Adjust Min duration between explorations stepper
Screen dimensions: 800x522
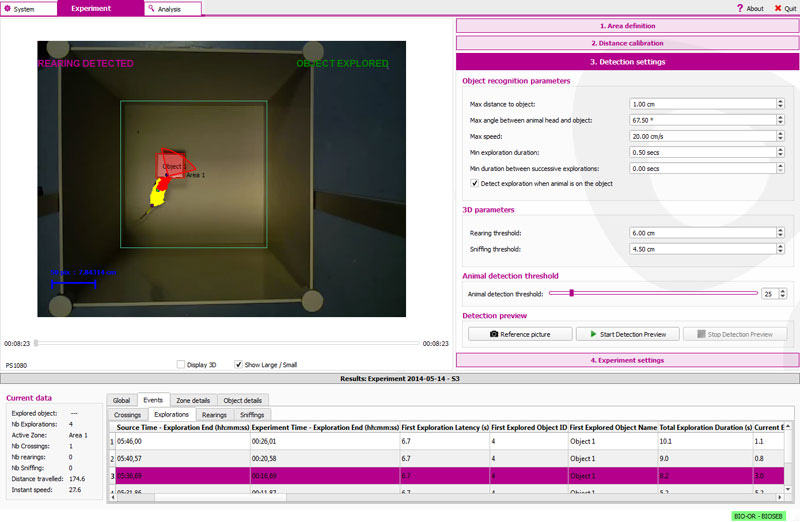pyautogui.click(x=780, y=168)
